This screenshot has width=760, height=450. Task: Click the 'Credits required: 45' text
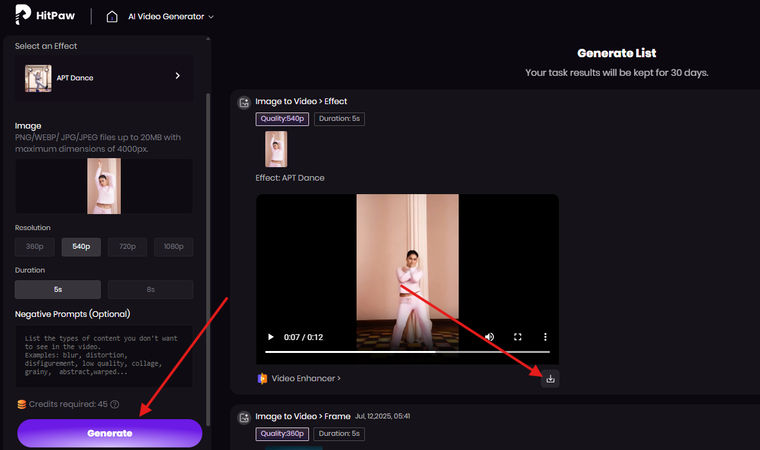(68, 404)
